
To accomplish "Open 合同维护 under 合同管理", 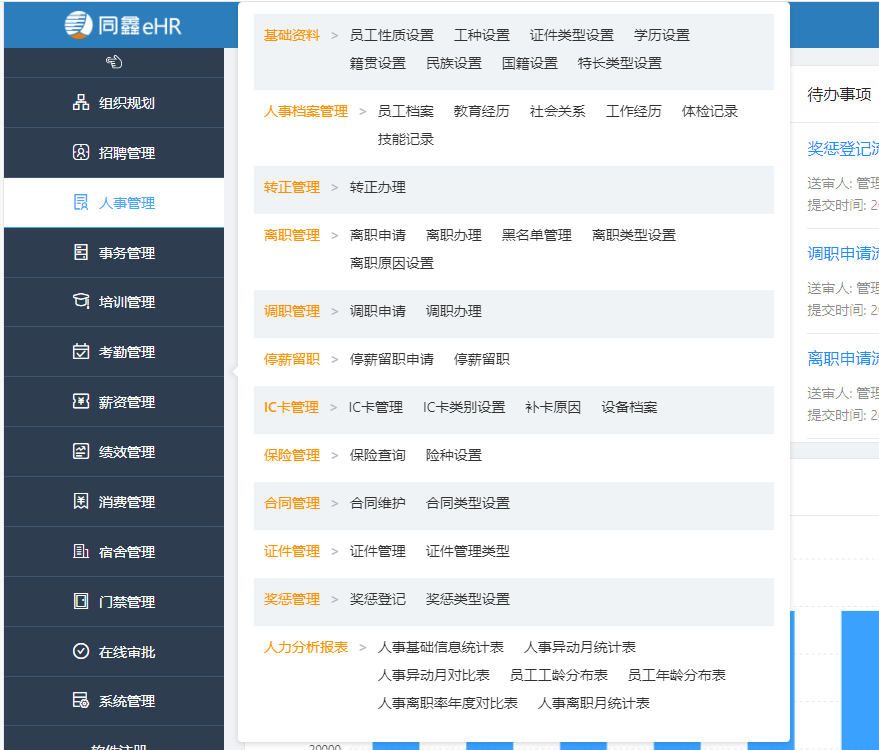I will tap(377, 503).
